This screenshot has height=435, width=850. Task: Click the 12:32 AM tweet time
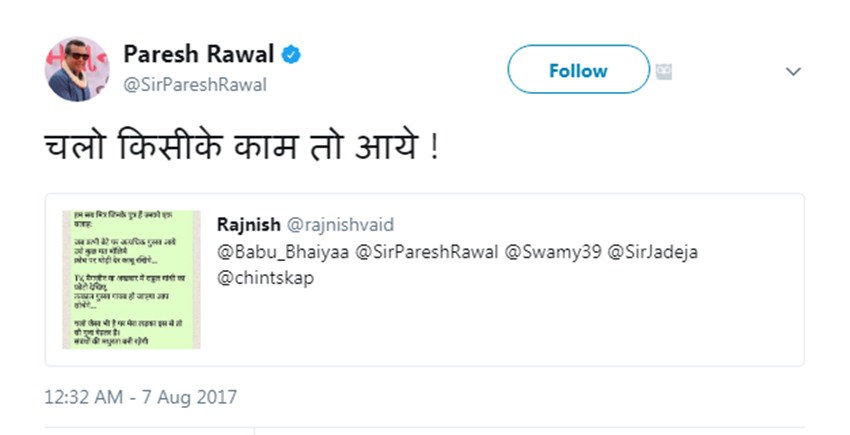(x=85, y=397)
